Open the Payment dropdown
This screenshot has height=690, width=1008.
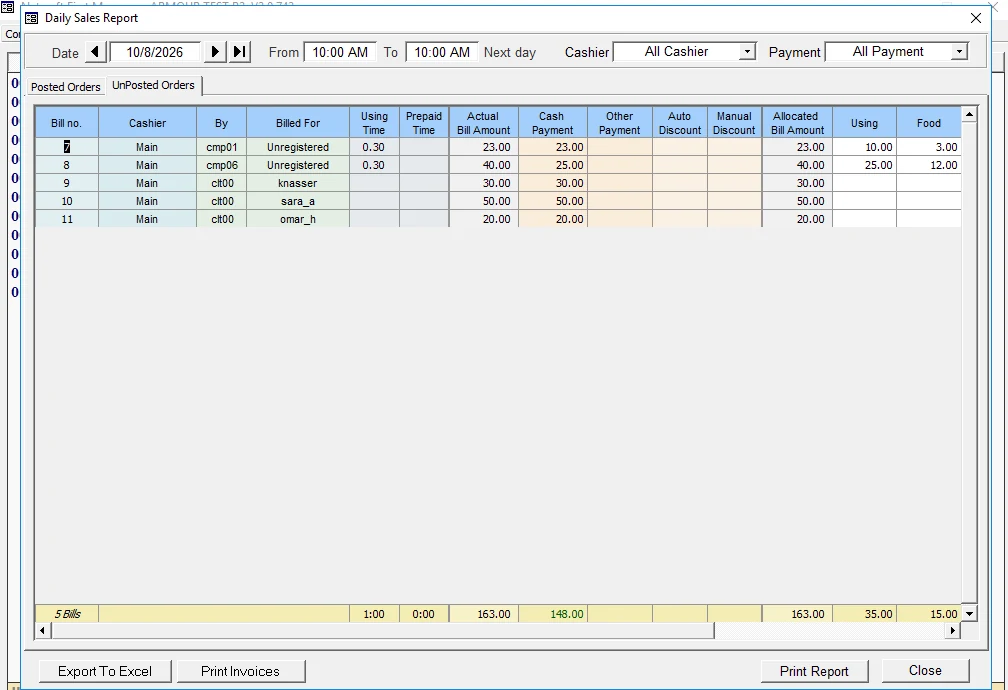pyautogui.click(x=958, y=51)
